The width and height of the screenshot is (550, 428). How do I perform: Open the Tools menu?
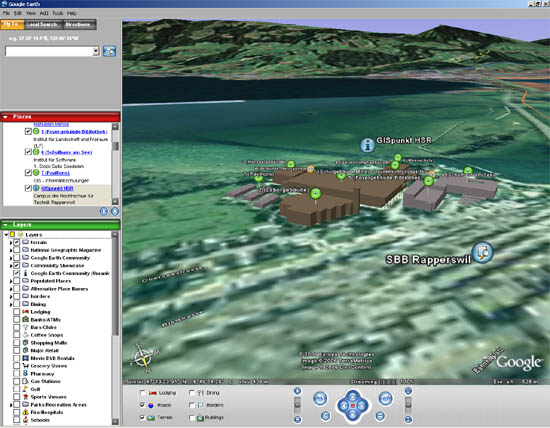tap(58, 13)
